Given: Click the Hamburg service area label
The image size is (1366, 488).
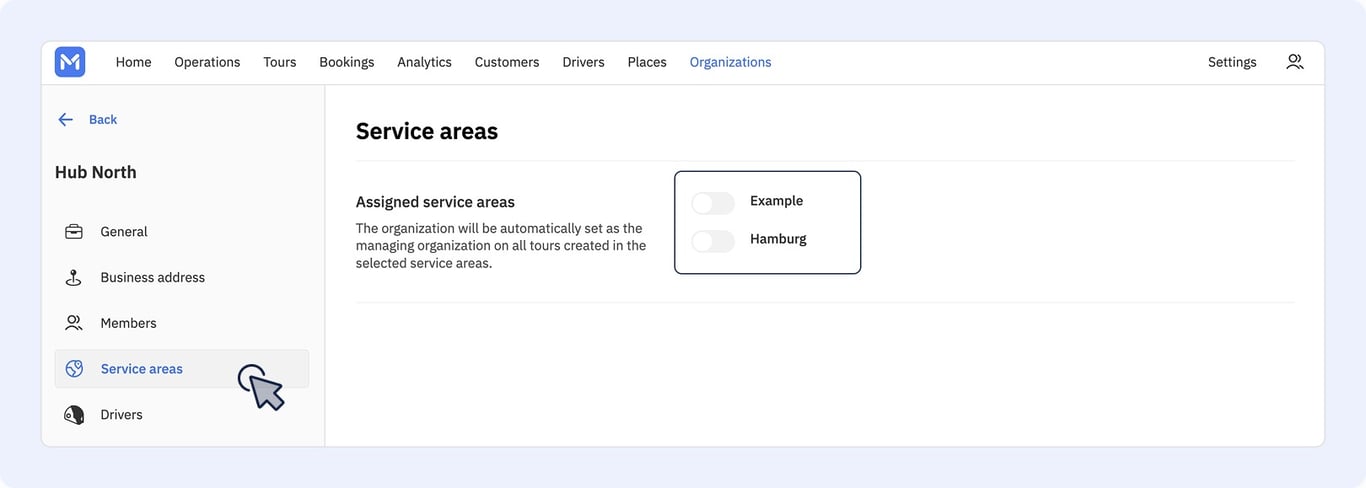Looking at the screenshot, I should (x=778, y=239).
